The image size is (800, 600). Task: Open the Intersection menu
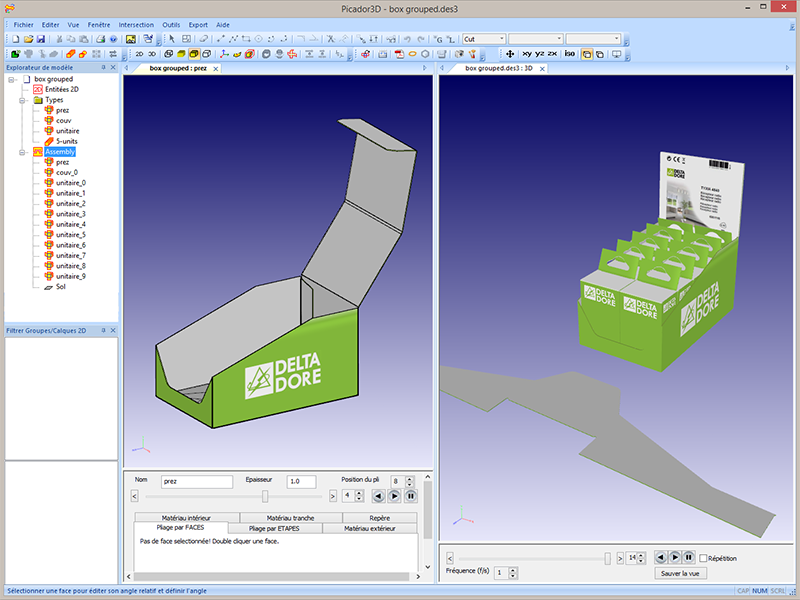coord(136,23)
